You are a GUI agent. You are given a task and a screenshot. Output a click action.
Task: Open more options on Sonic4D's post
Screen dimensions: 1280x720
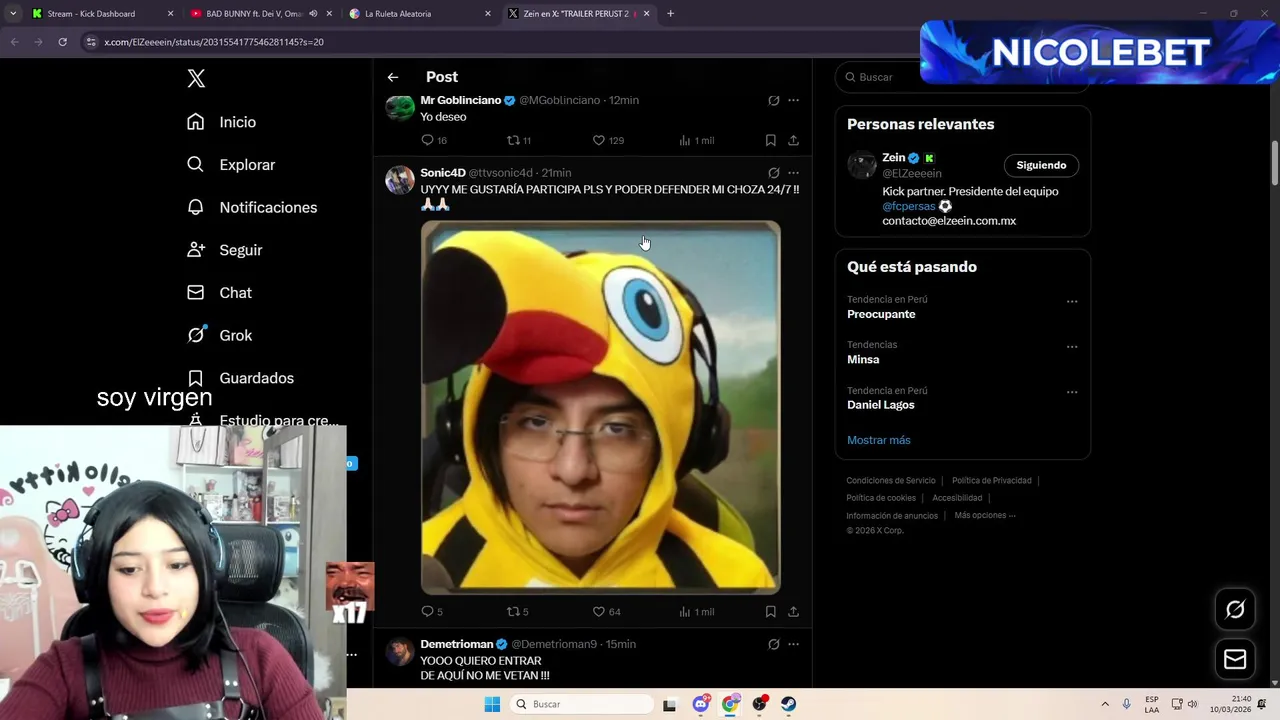[793, 173]
